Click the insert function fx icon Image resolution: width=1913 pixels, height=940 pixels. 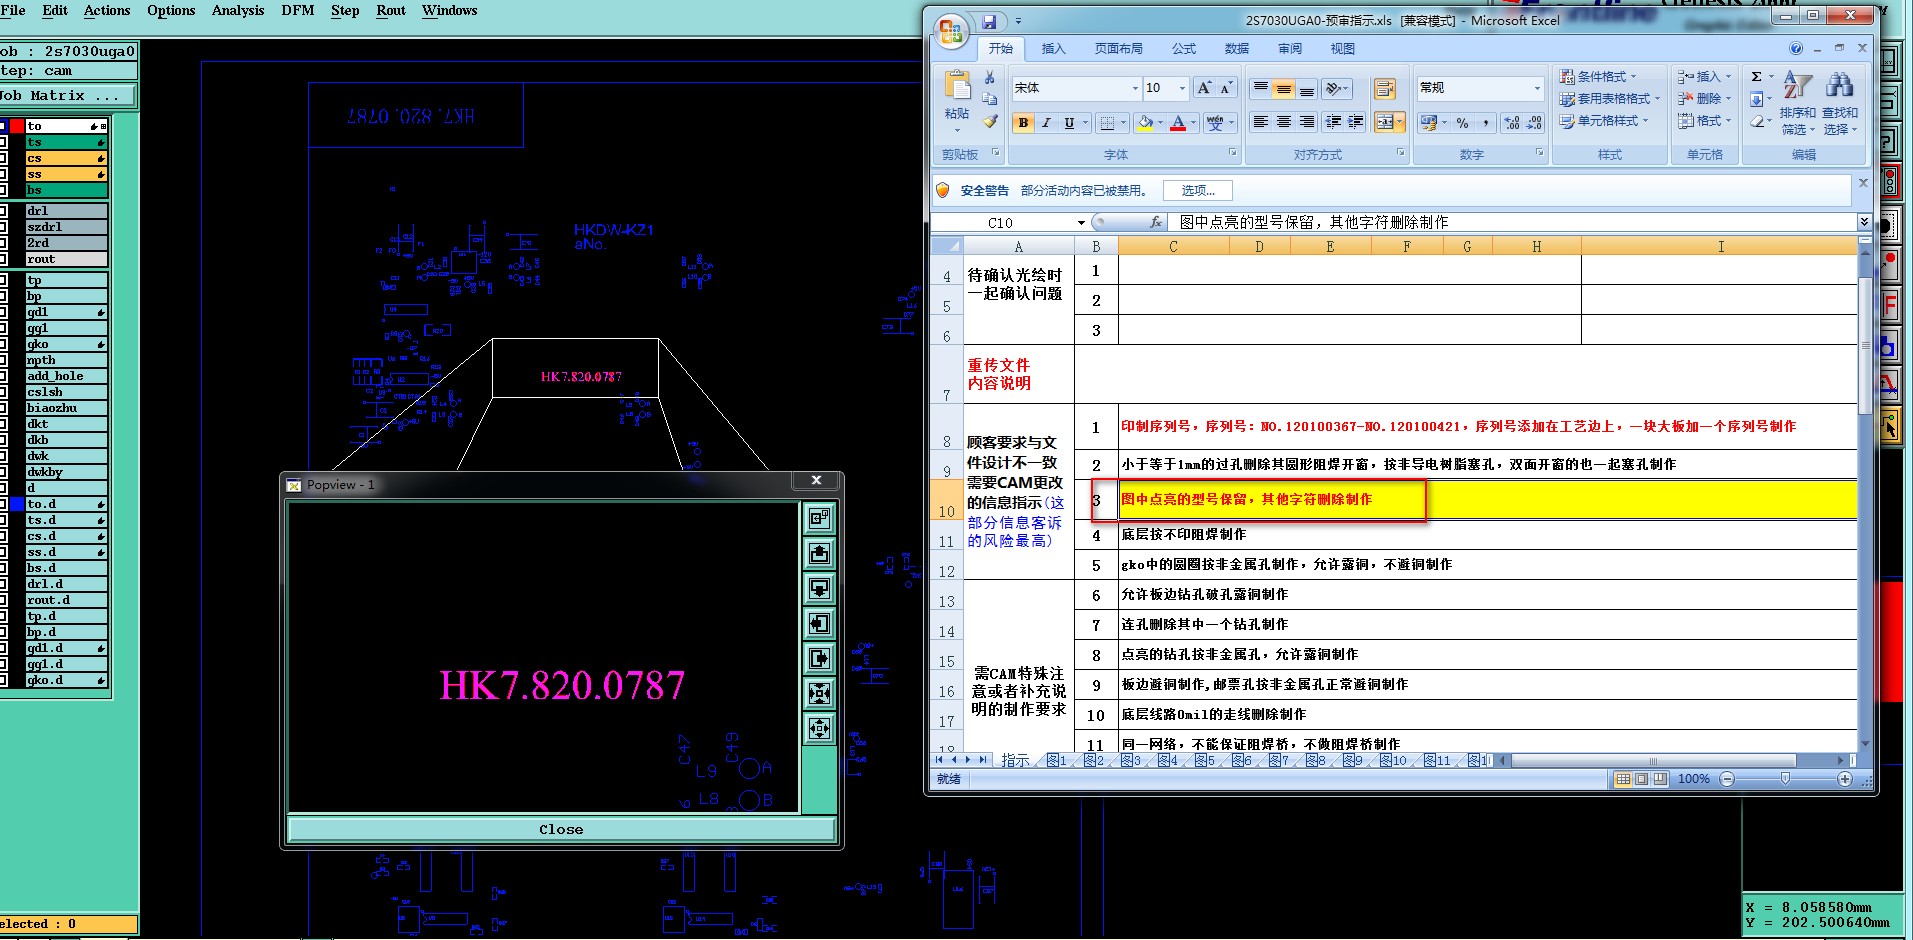point(1156,222)
